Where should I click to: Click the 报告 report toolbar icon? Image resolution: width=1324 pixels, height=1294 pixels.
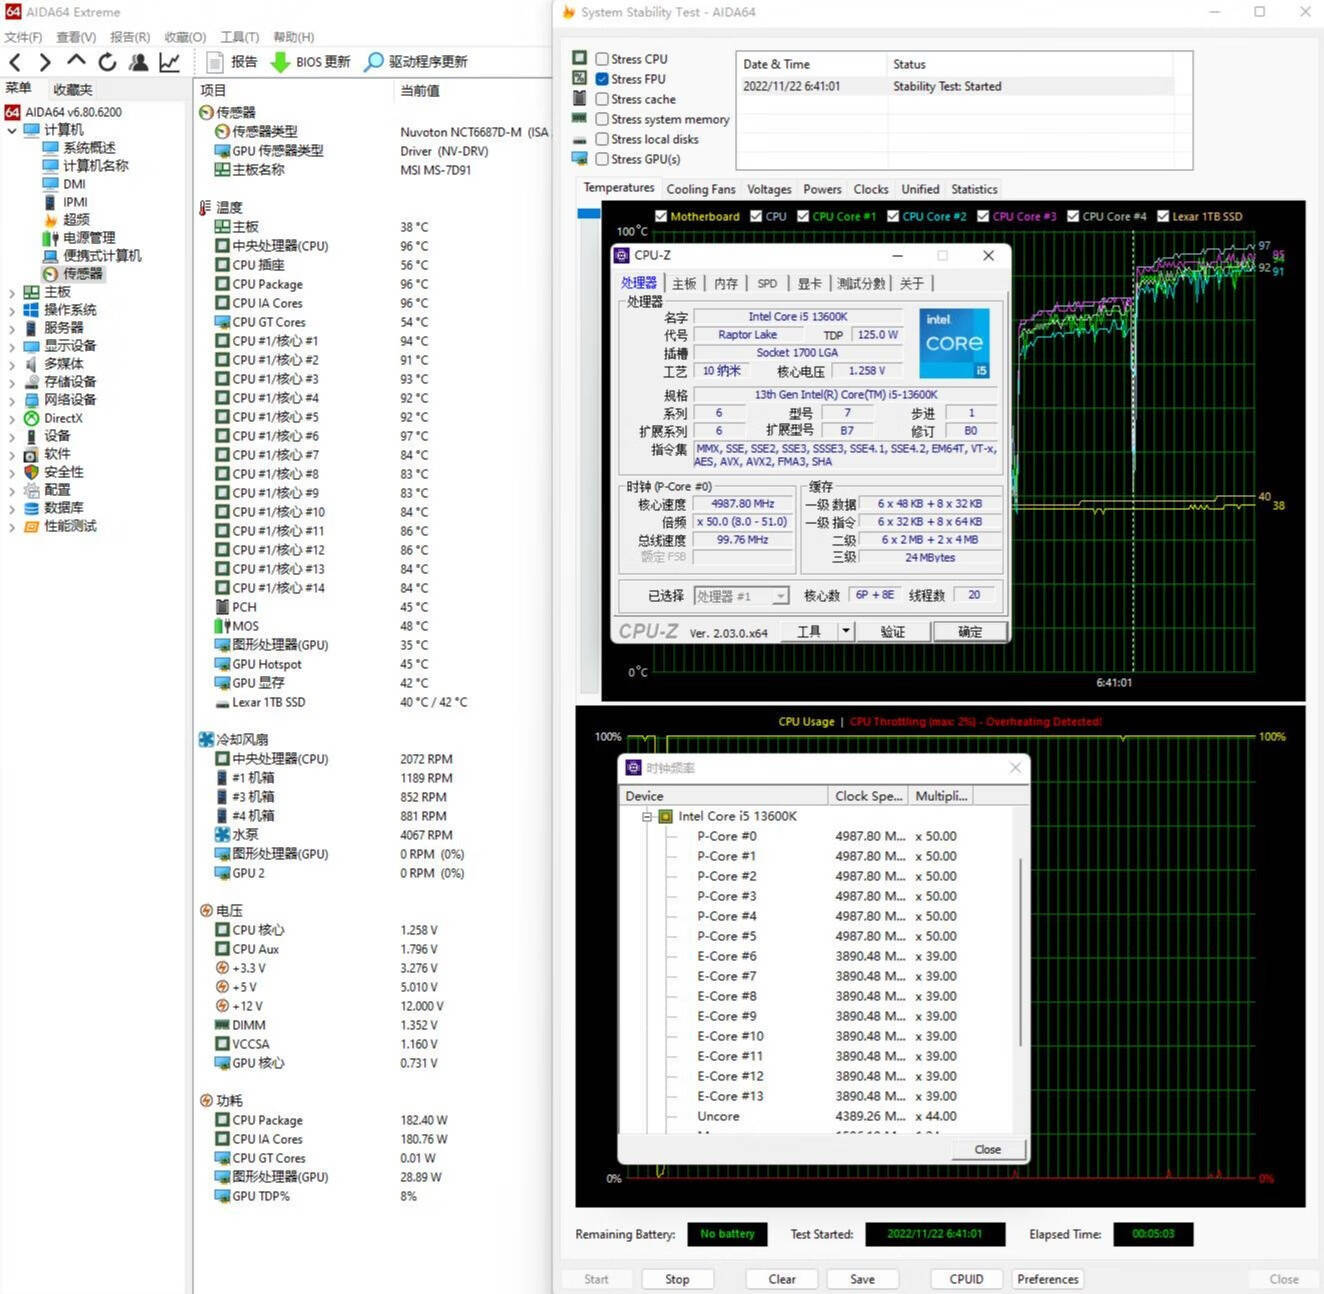click(x=214, y=62)
